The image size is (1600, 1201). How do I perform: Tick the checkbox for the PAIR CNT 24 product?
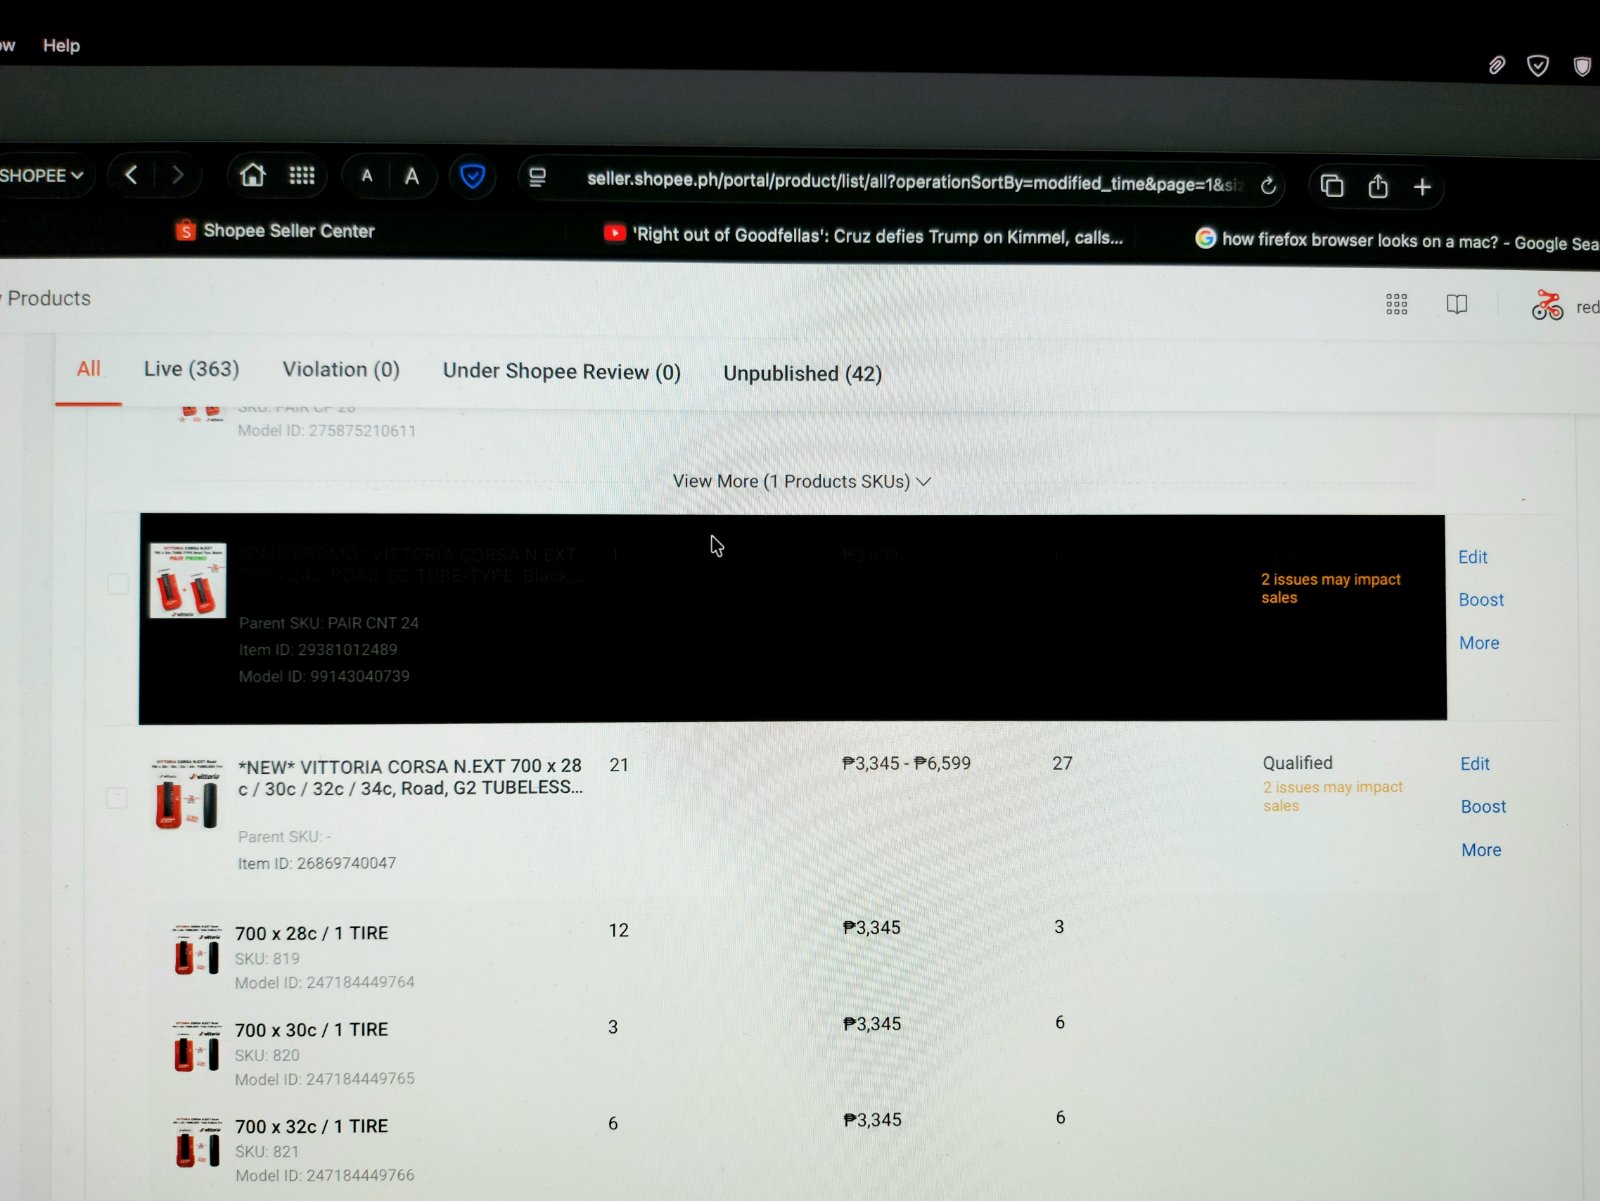point(118,584)
